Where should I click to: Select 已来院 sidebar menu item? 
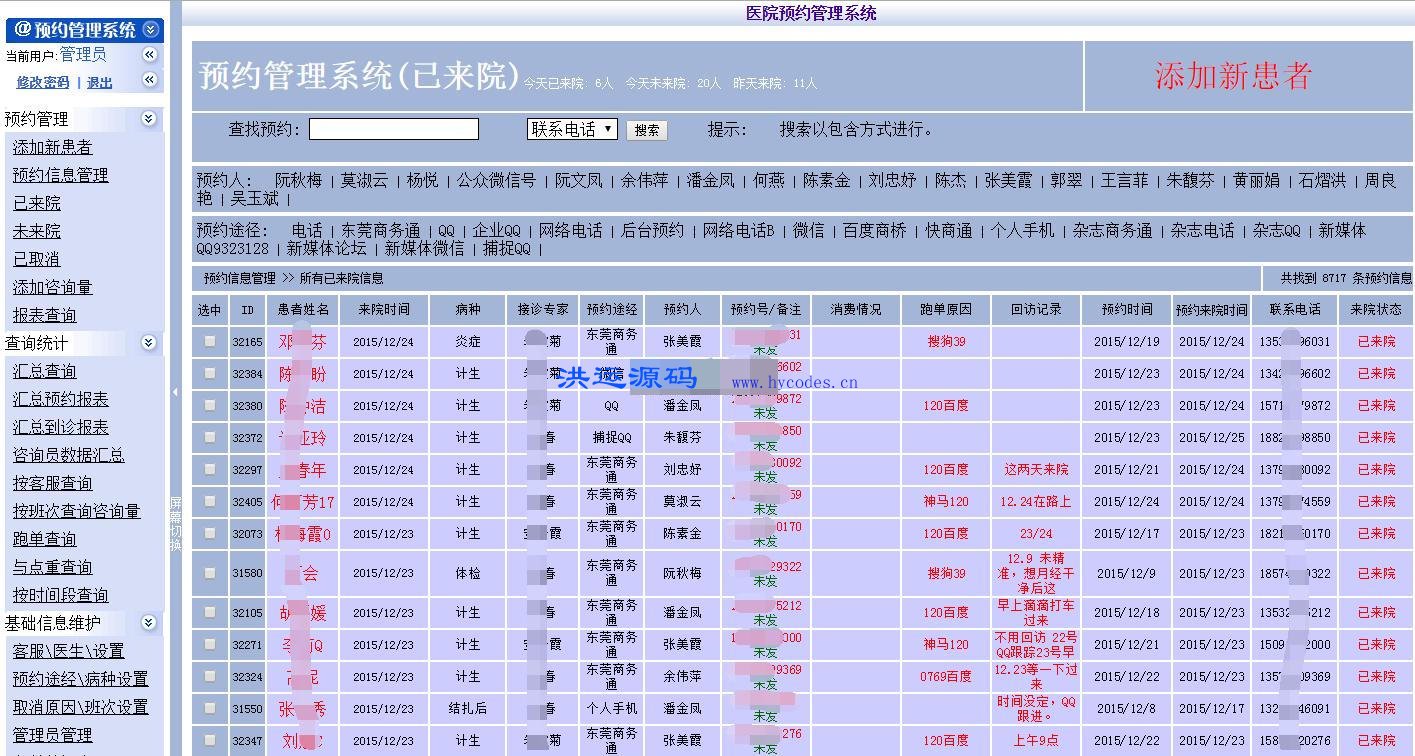(x=36, y=203)
